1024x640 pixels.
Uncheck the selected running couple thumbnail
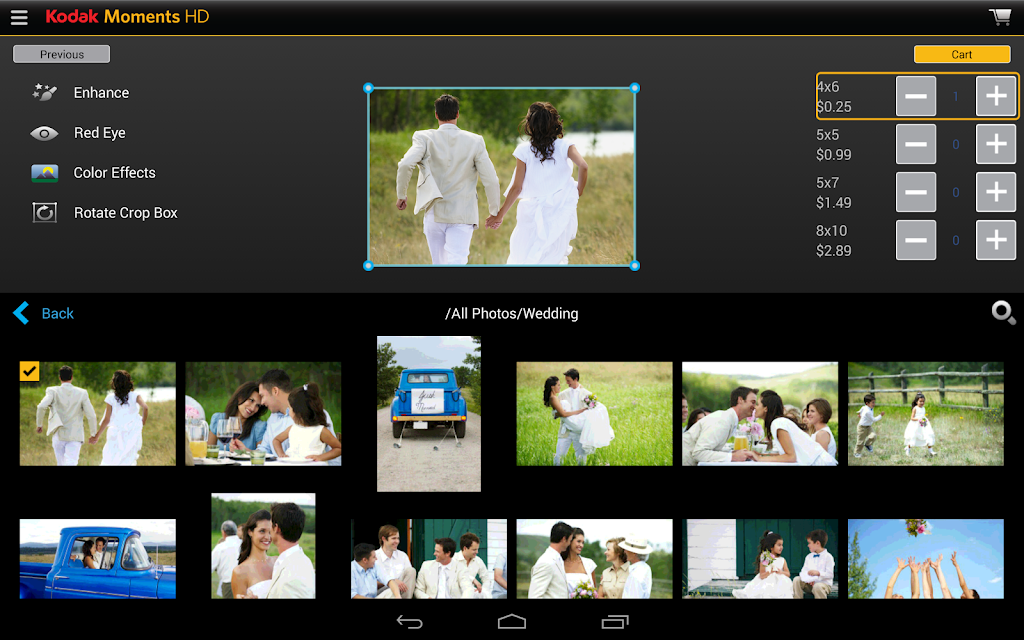click(x=29, y=371)
